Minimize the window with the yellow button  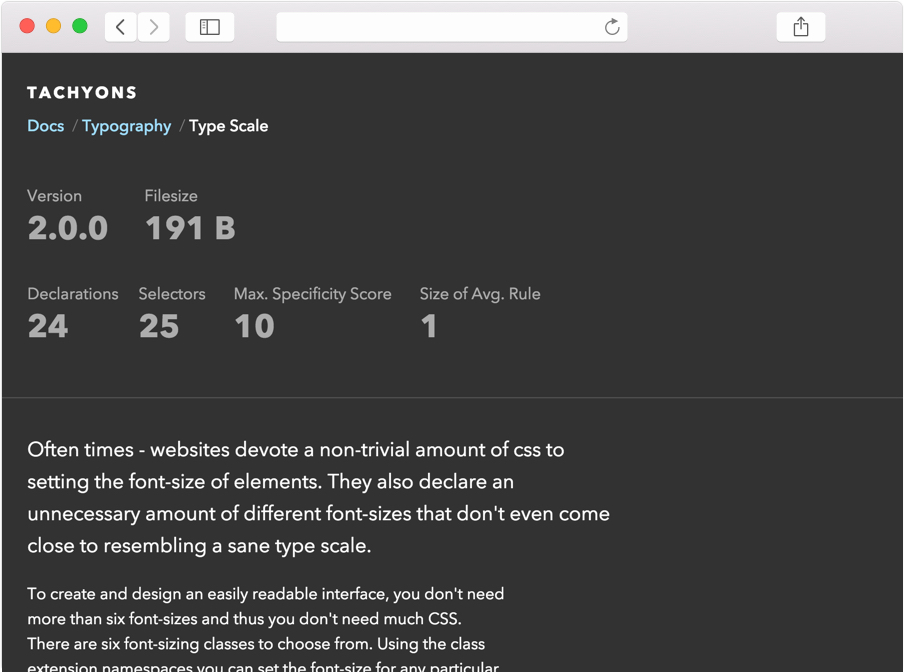54,26
